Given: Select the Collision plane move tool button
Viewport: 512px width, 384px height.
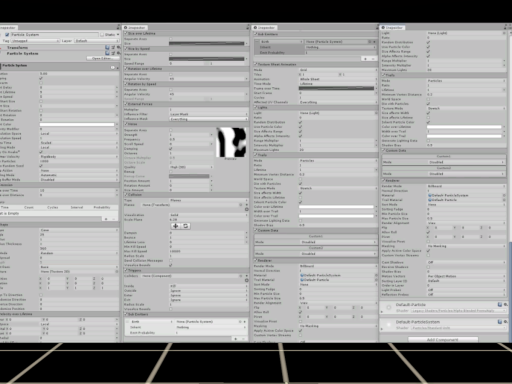Looking at the screenshot, I should tap(176, 226).
